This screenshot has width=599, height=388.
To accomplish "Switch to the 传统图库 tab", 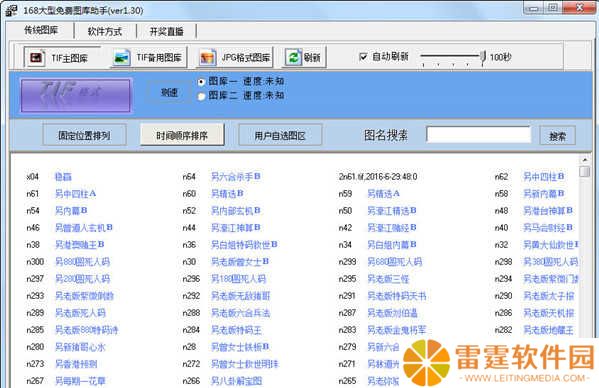I will [41, 31].
